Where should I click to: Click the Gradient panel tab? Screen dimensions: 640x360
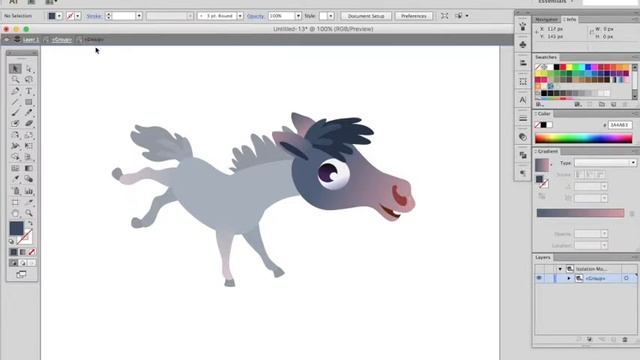(547, 151)
